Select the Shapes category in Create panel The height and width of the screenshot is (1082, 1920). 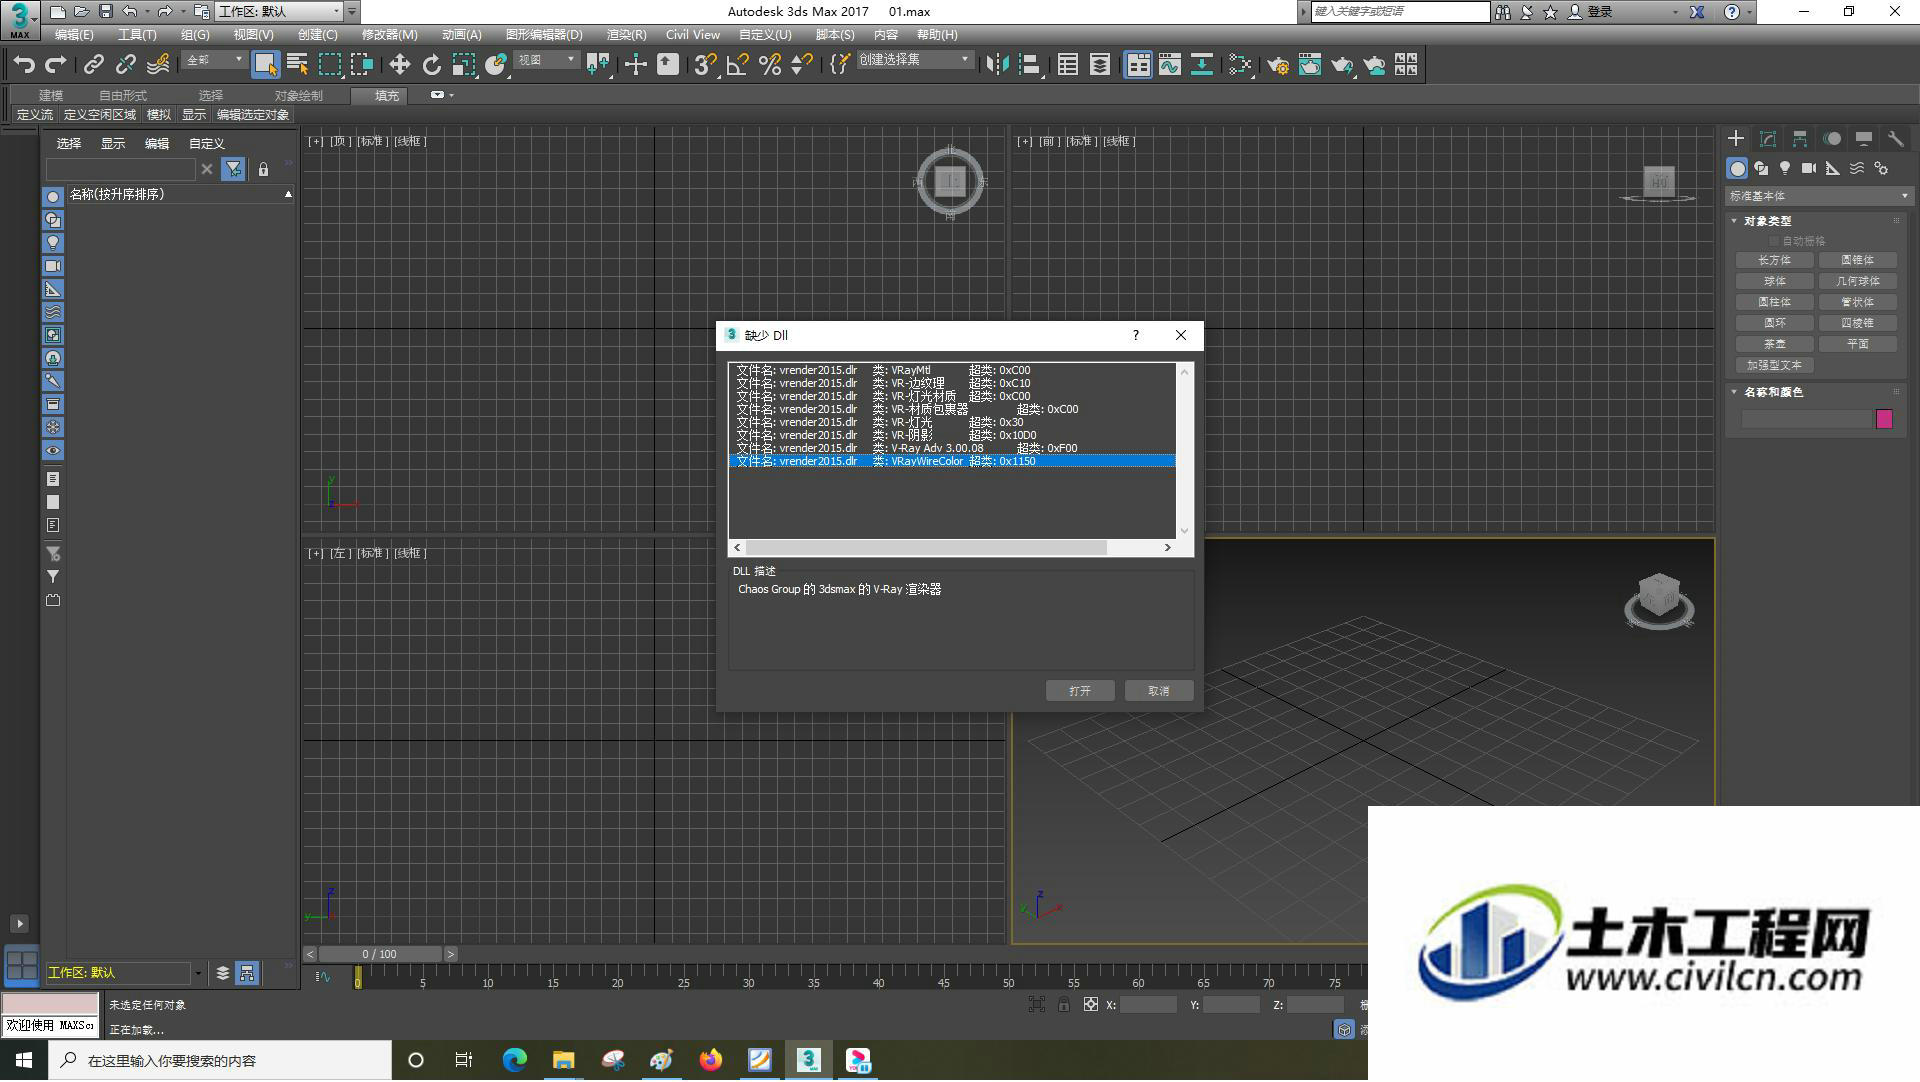(1761, 168)
